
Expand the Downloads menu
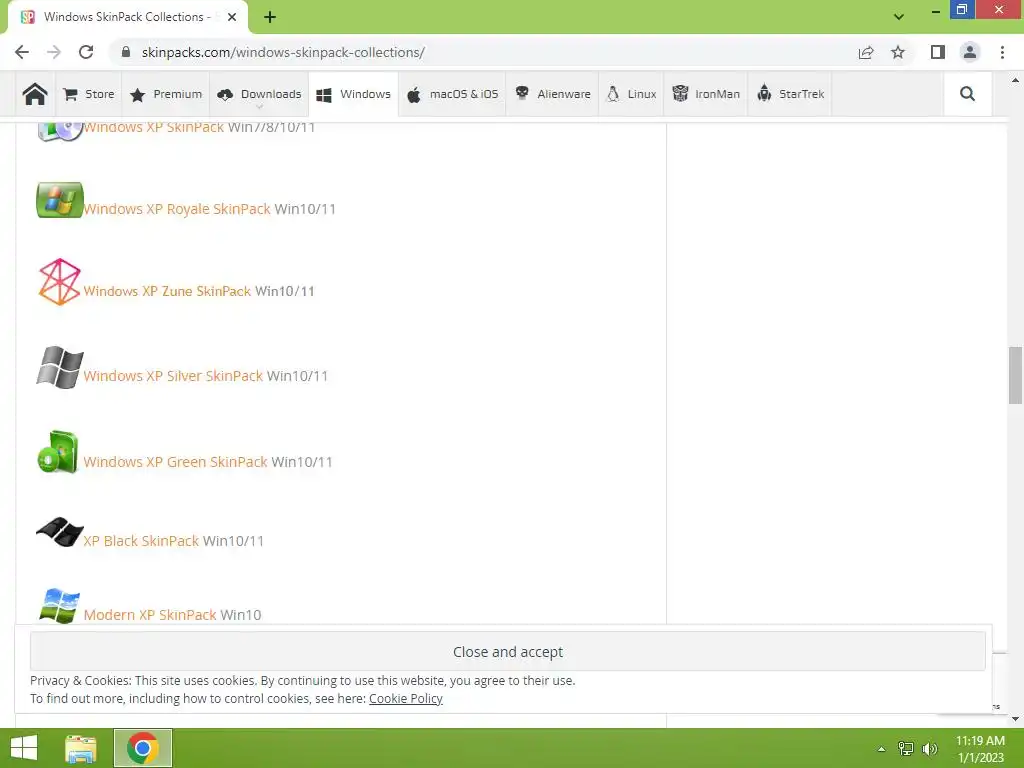click(259, 94)
